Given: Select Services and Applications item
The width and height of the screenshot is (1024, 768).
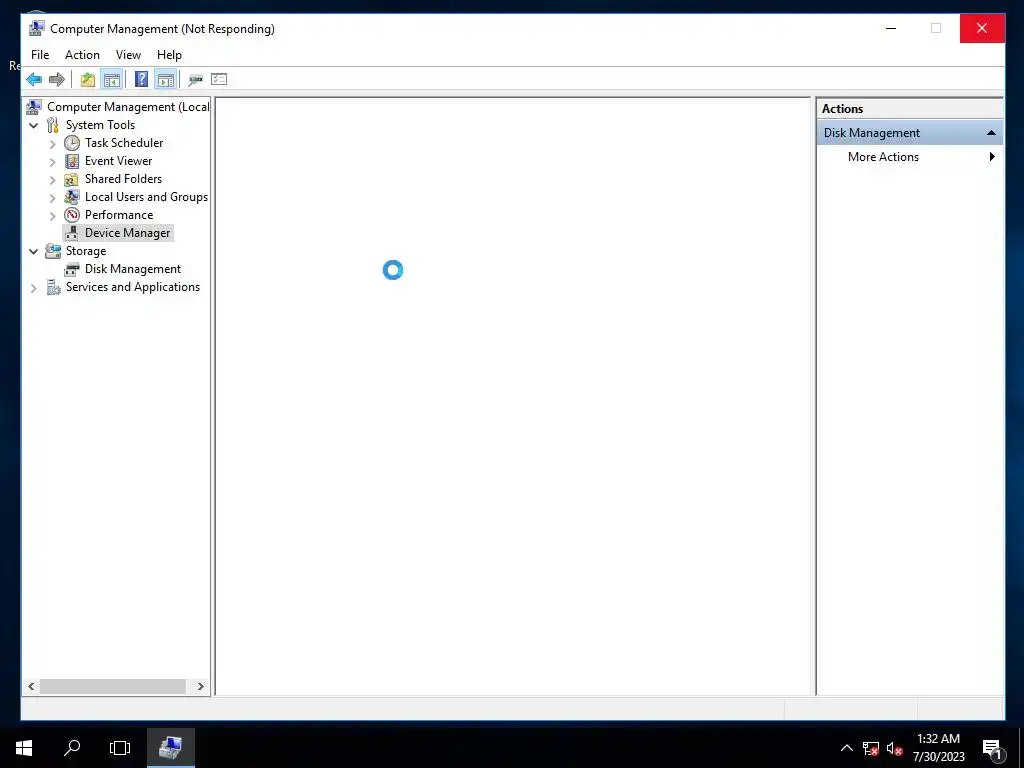Looking at the screenshot, I should pos(133,287).
